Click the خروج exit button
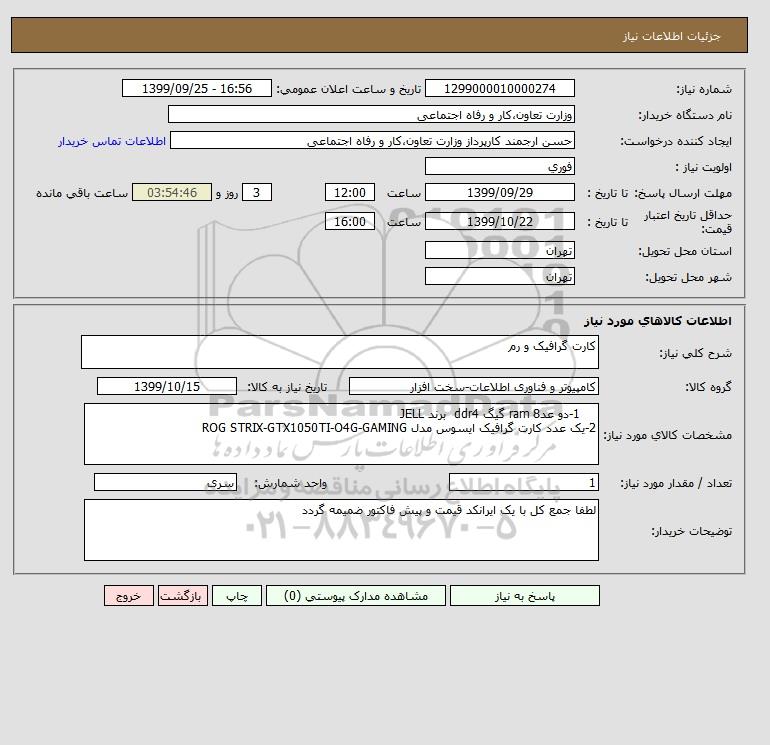 129,596
